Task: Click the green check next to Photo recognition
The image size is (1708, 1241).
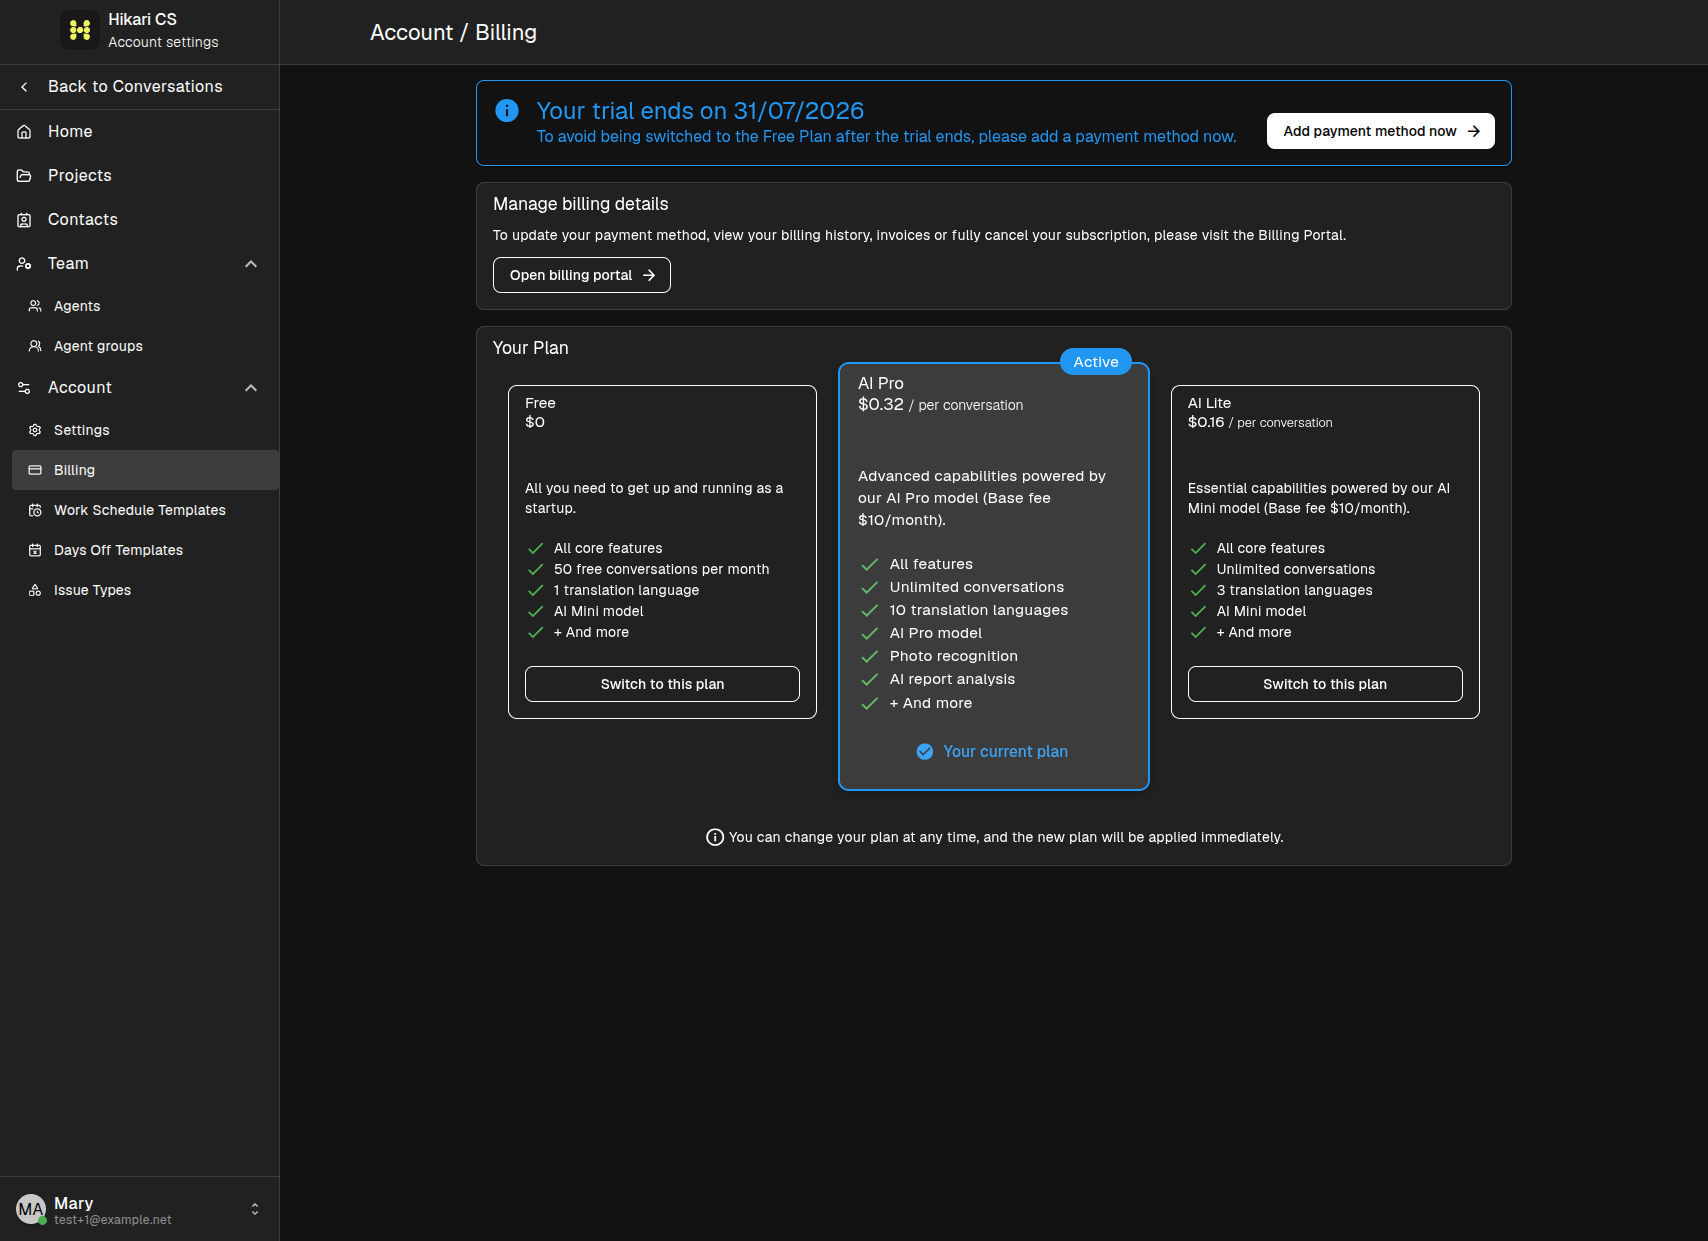Action: [x=870, y=657]
